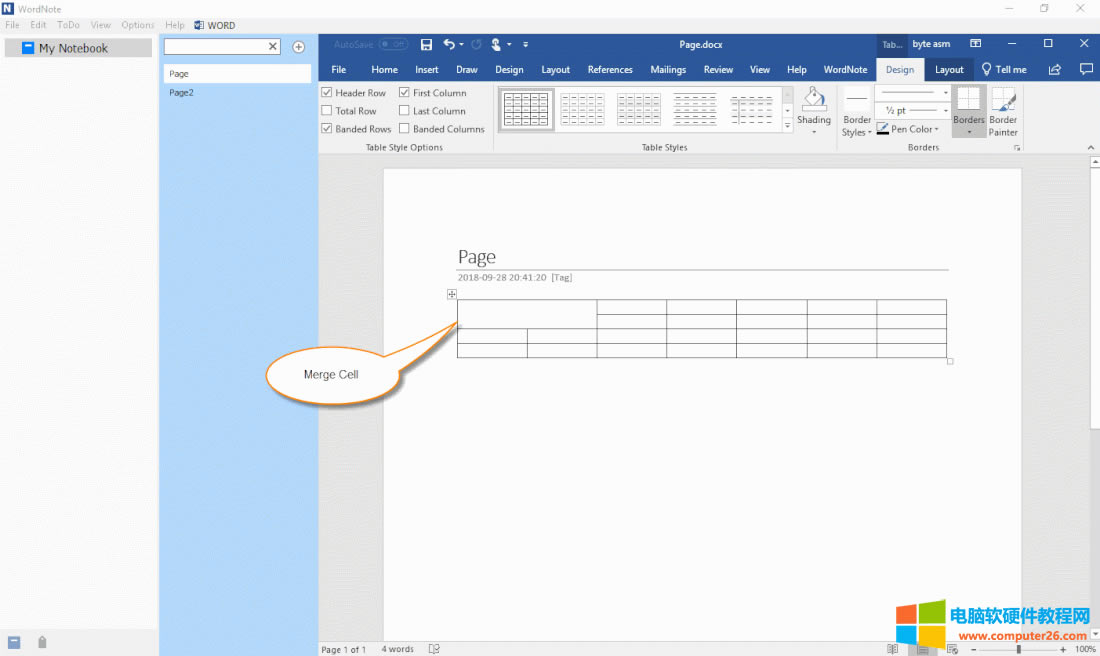Click the zoom slider in status bar

pyautogui.click(x=1019, y=649)
